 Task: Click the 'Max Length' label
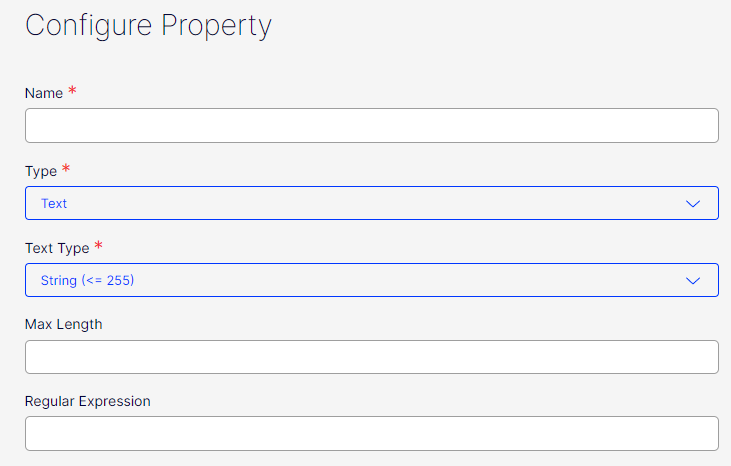(x=63, y=324)
